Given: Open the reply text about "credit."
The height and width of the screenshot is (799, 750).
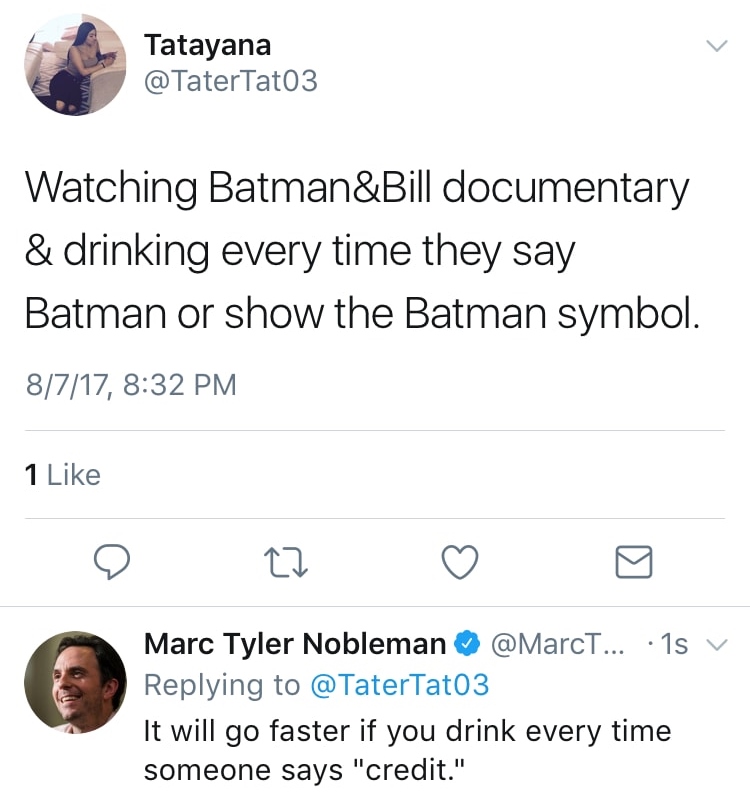Looking at the screenshot, I should point(407,750).
